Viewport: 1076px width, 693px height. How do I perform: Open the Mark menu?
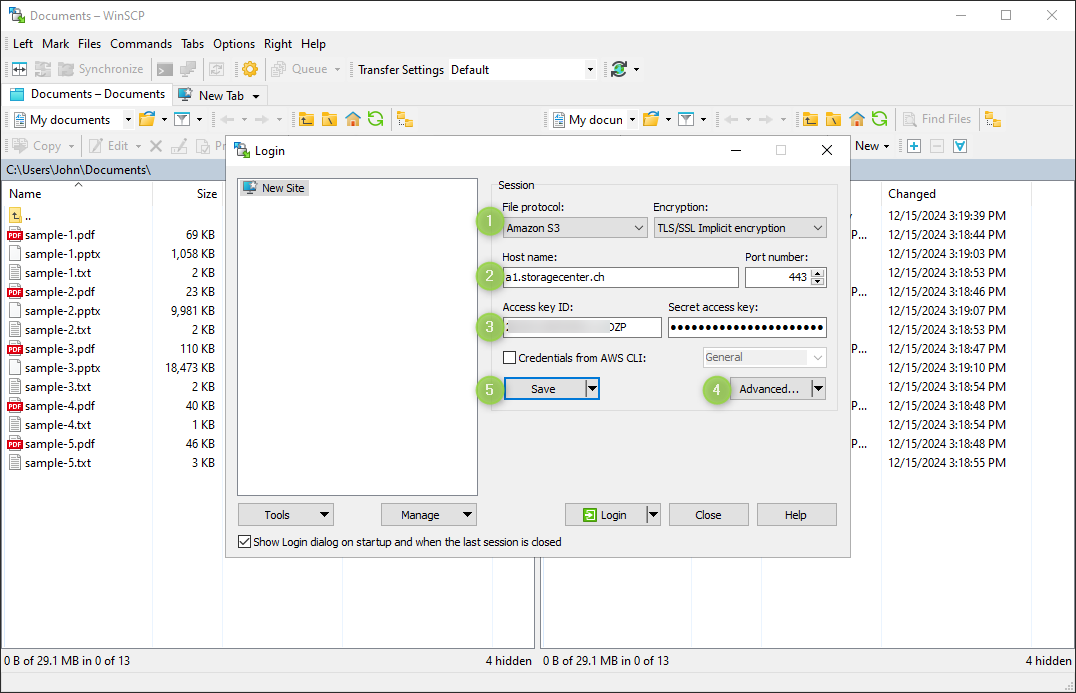(56, 44)
